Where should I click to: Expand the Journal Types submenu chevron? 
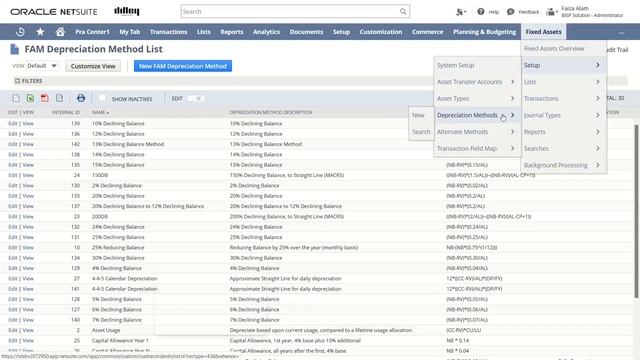598,115
